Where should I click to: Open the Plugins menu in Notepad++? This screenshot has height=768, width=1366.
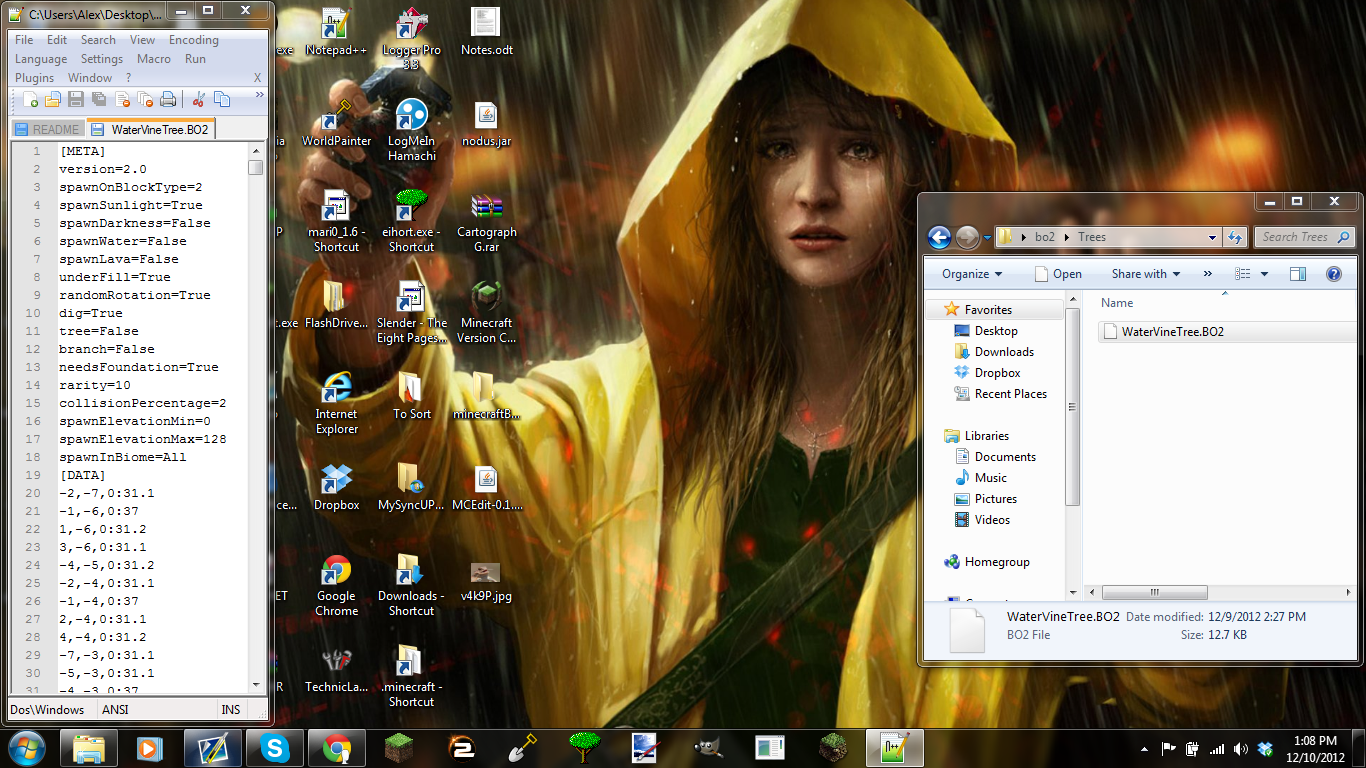pos(35,78)
